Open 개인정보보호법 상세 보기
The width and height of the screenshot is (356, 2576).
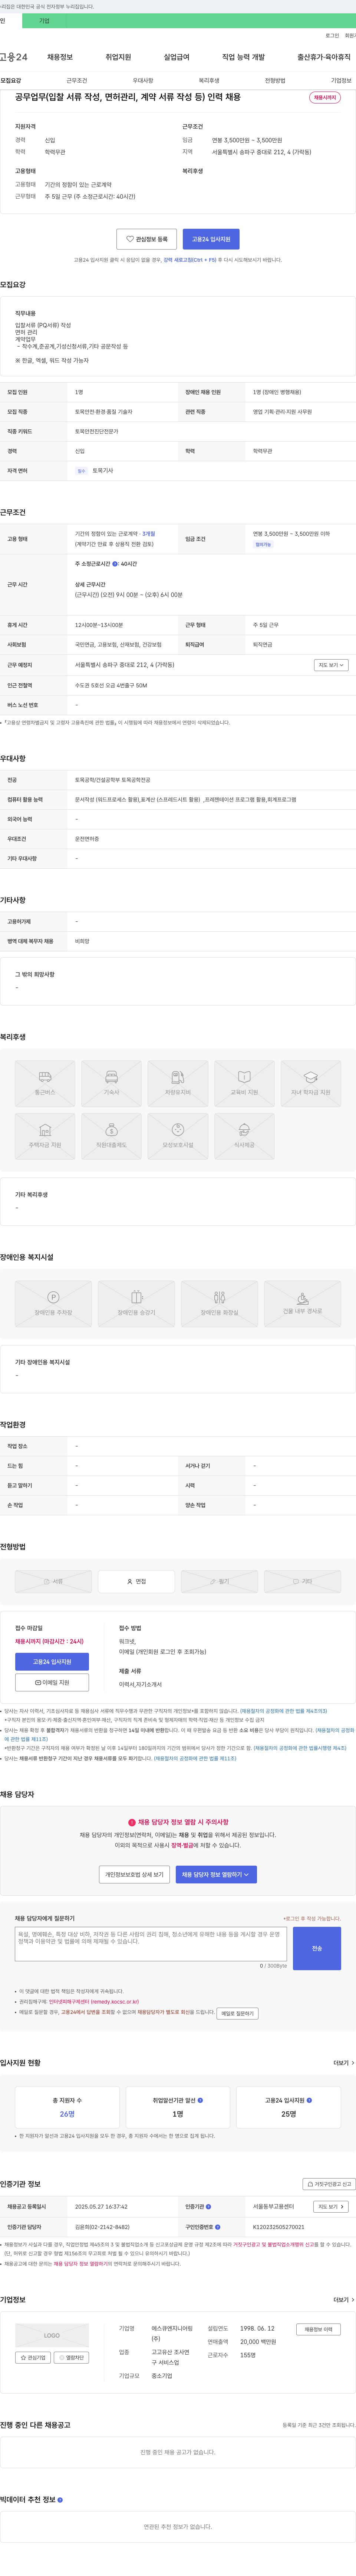coord(134,1875)
